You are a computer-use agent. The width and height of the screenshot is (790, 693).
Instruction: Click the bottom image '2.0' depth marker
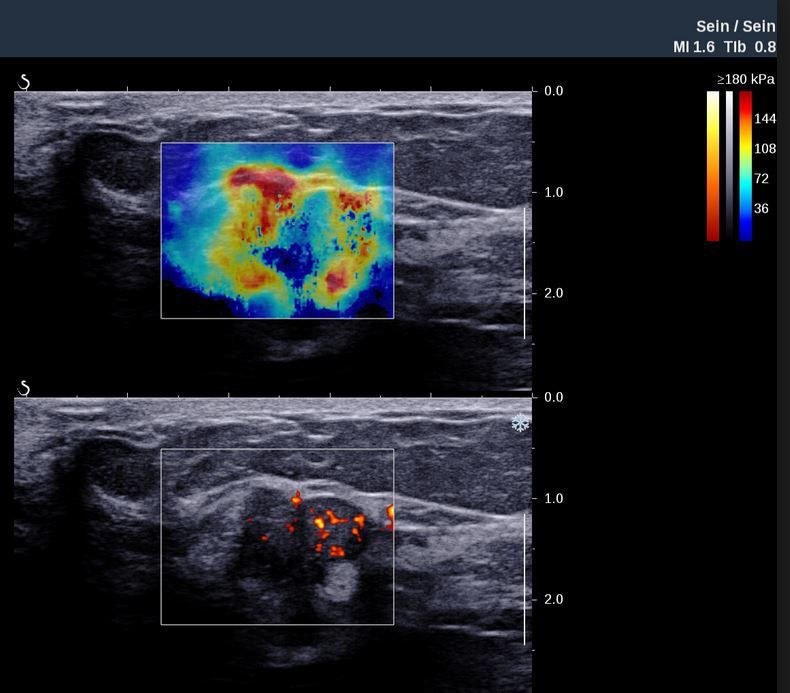pos(553,599)
